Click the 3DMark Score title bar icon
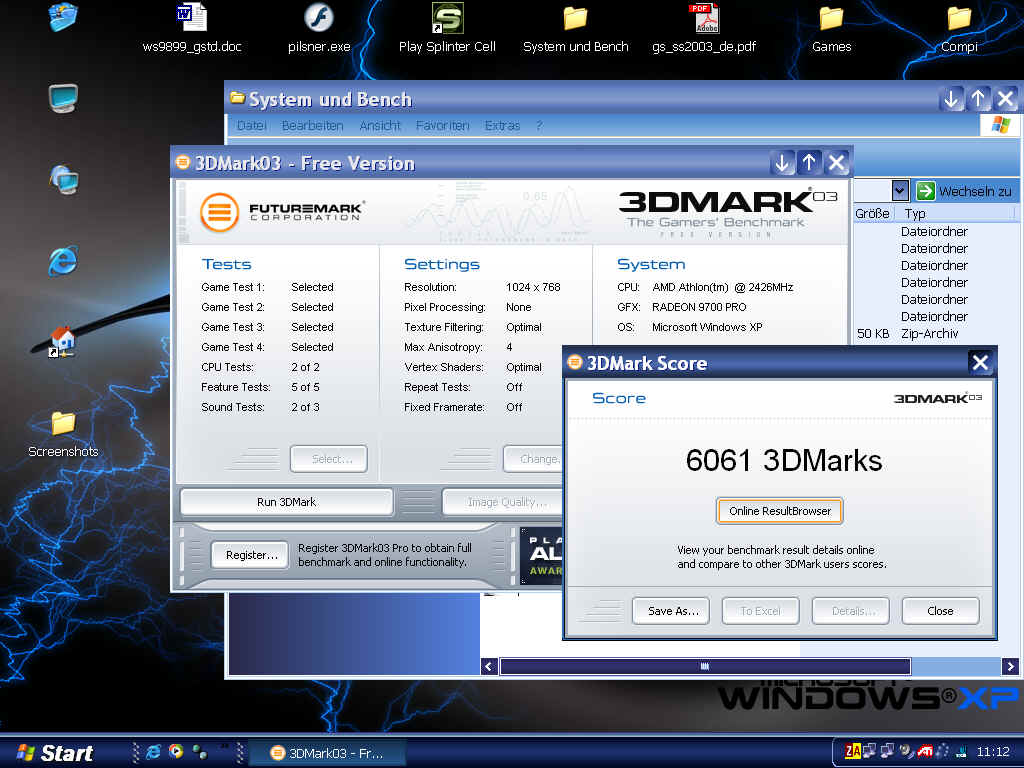This screenshot has width=1024, height=768. [x=575, y=362]
